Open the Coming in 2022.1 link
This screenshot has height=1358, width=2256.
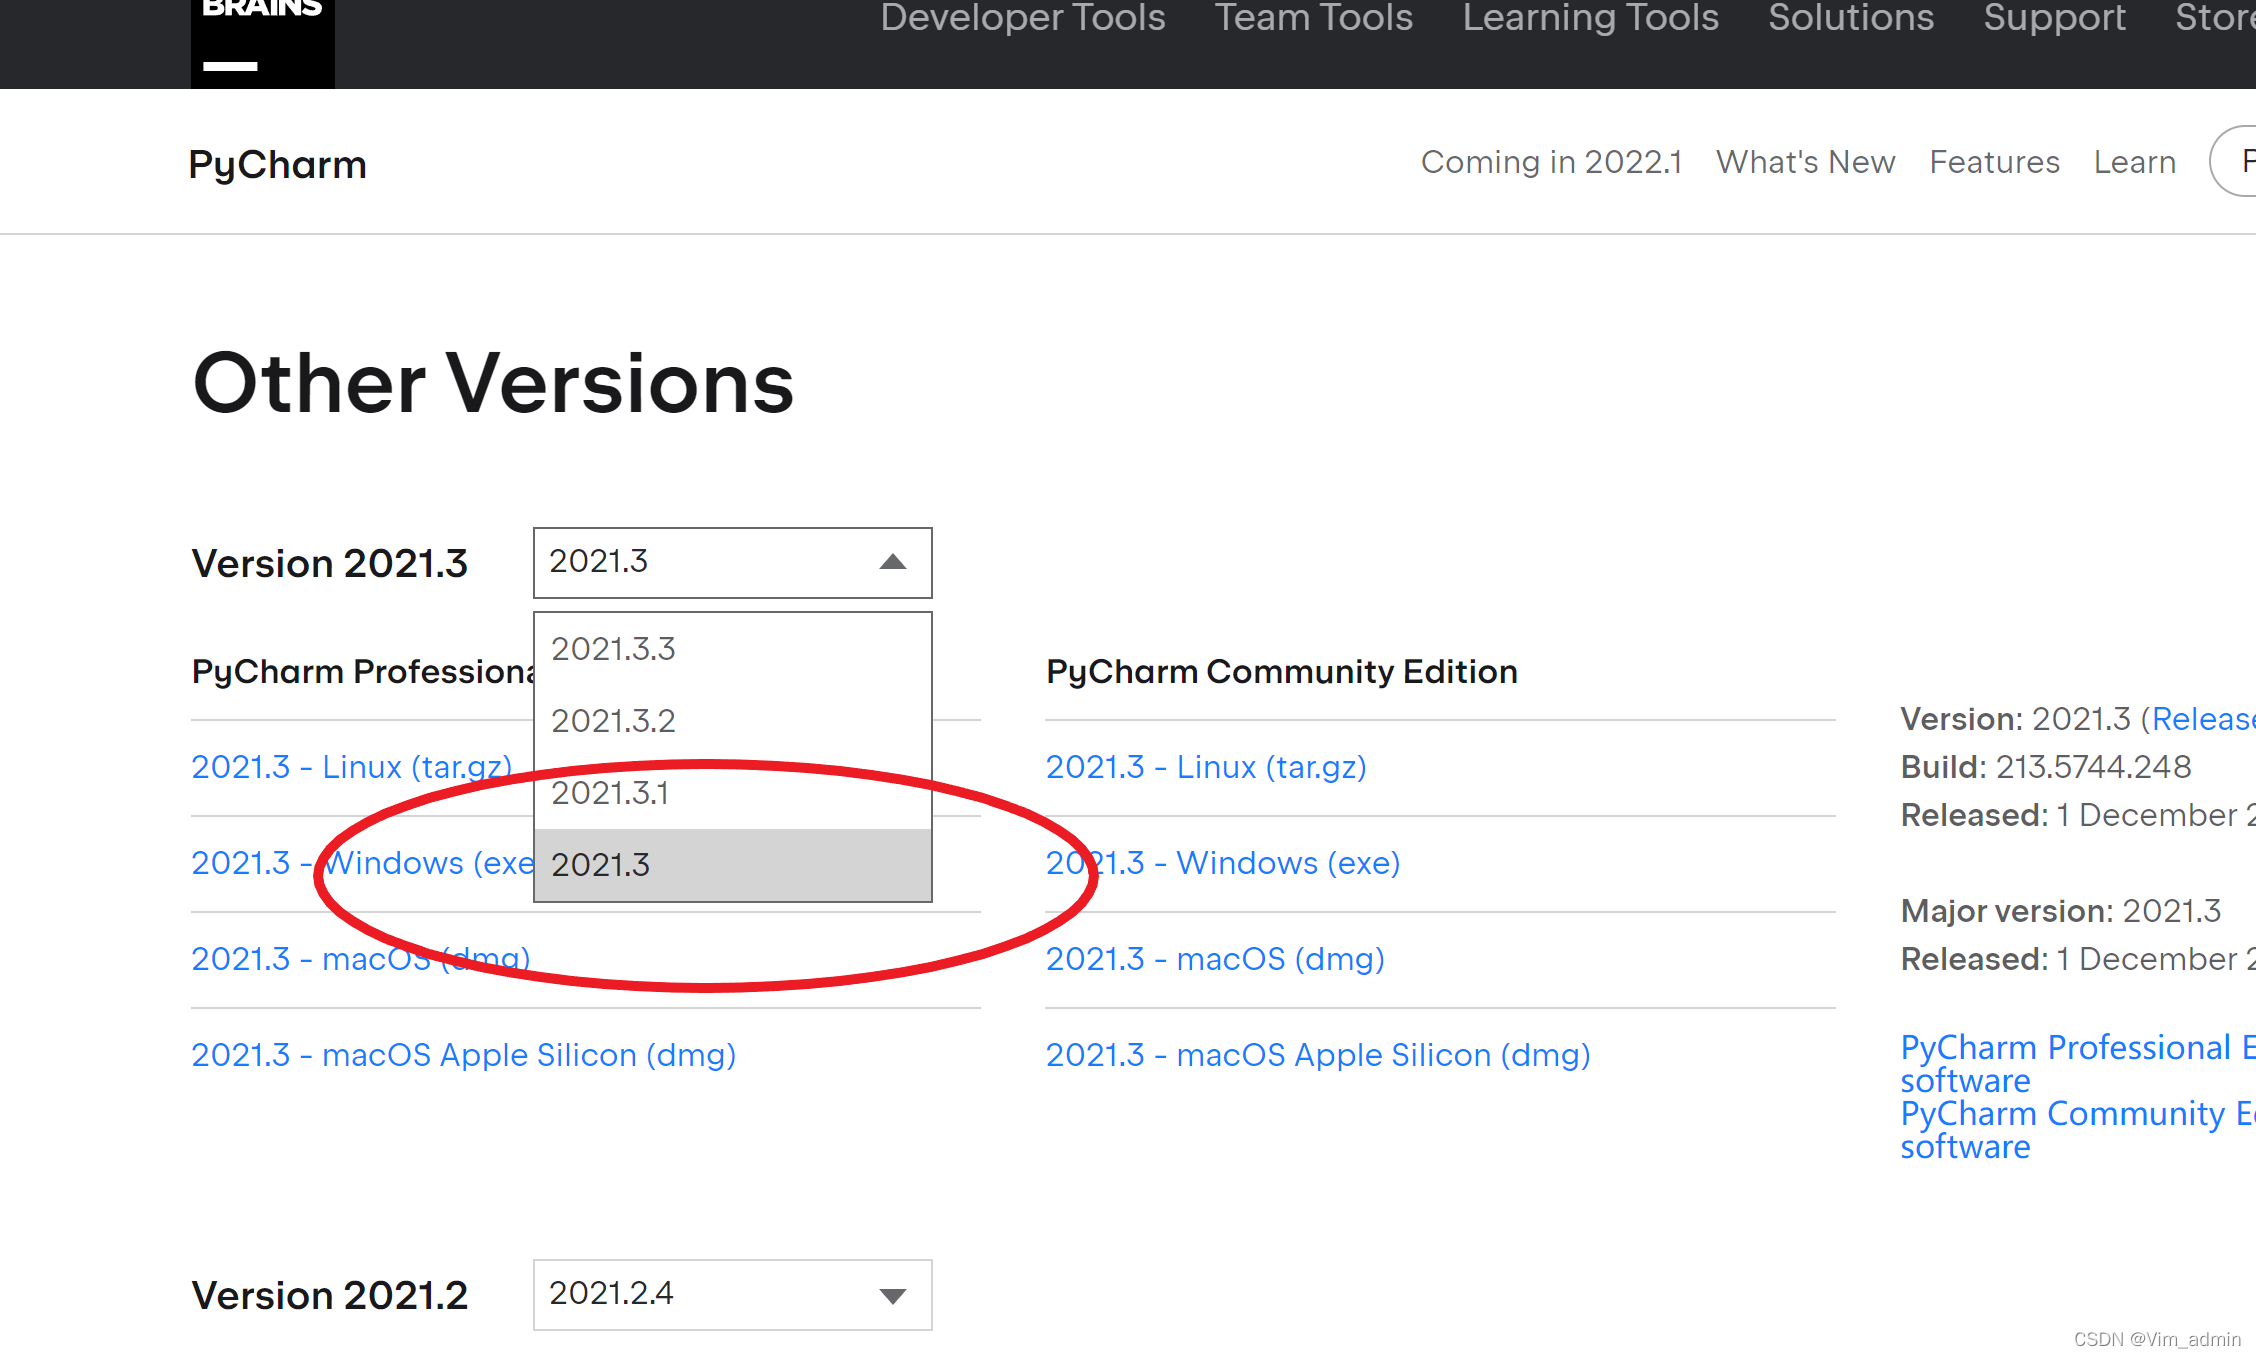(x=1551, y=162)
